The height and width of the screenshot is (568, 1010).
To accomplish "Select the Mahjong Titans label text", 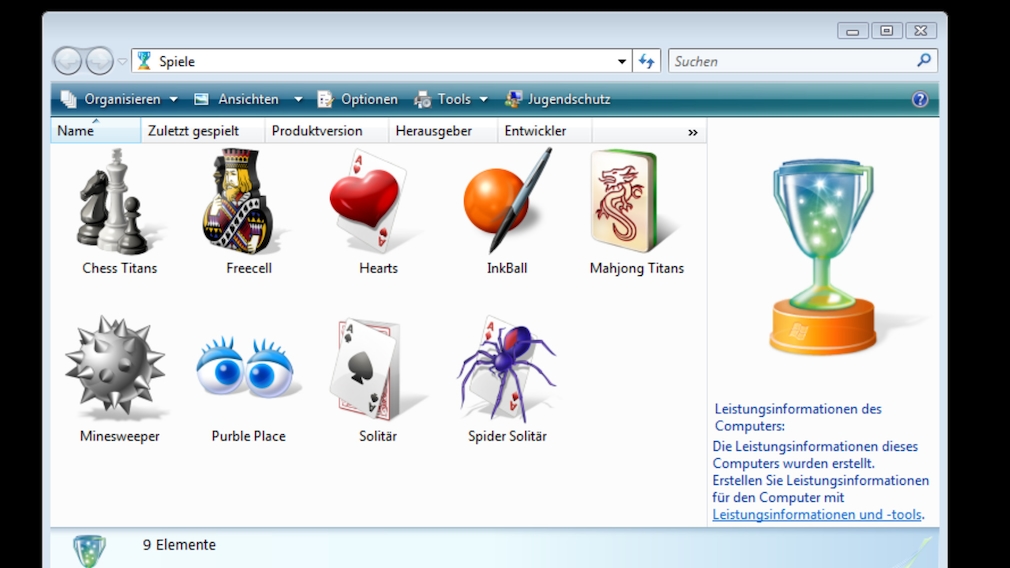I will pyautogui.click(x=636, y=268).
